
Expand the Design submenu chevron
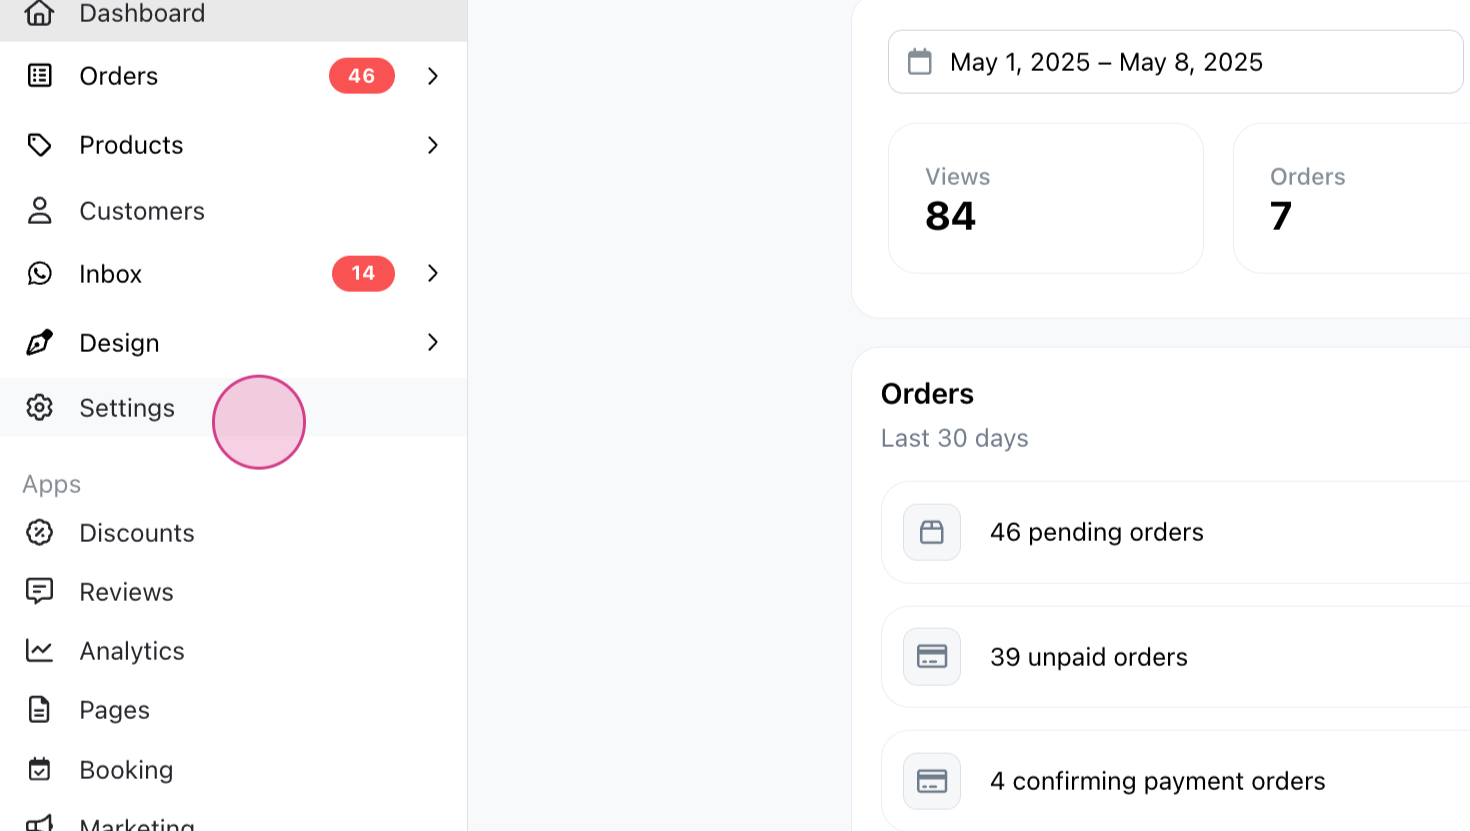433,342
